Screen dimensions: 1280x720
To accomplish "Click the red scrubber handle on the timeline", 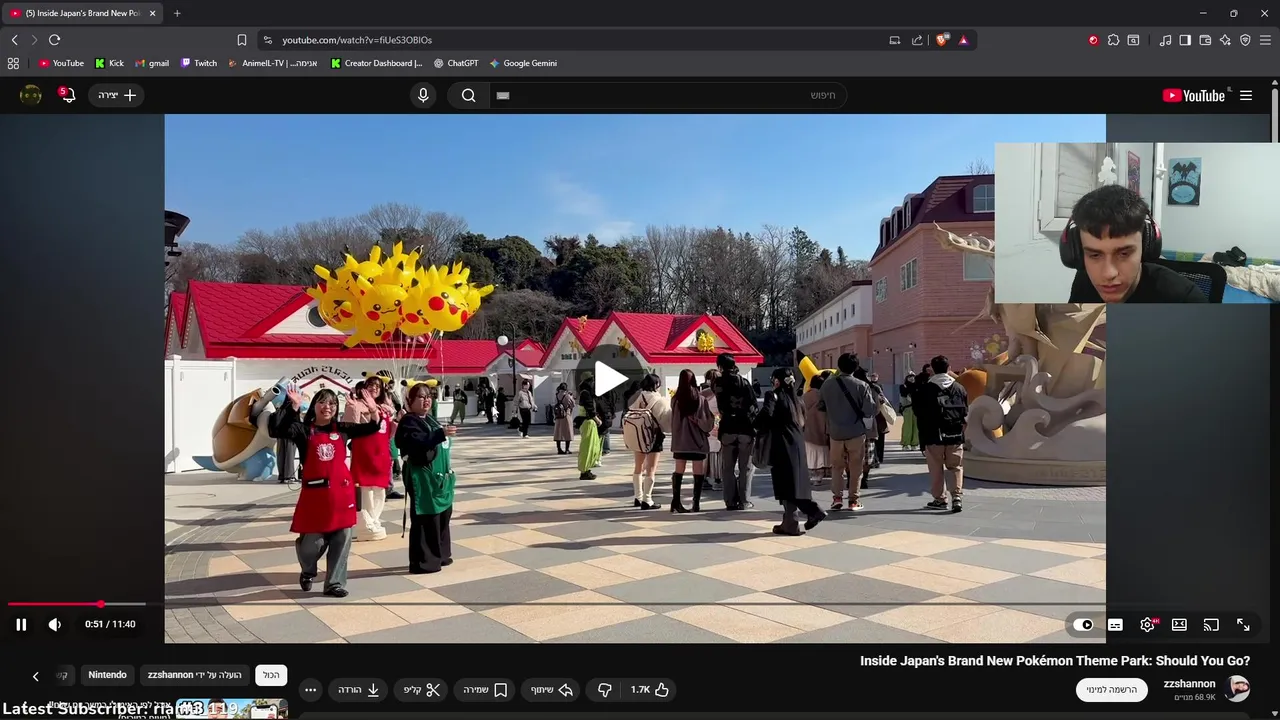I will 101,604.
